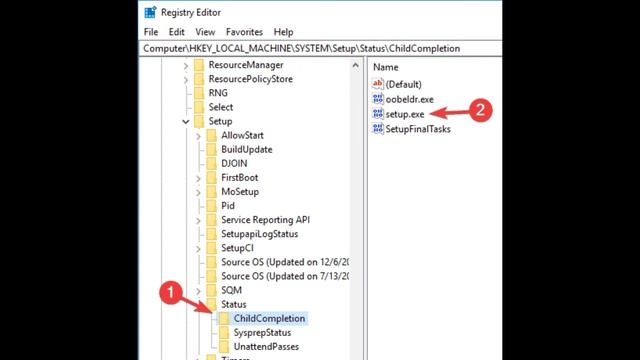This screenshot has width=640, height=360.
Task: Expand the Service Reporting API key
Action: pos(198,220)
